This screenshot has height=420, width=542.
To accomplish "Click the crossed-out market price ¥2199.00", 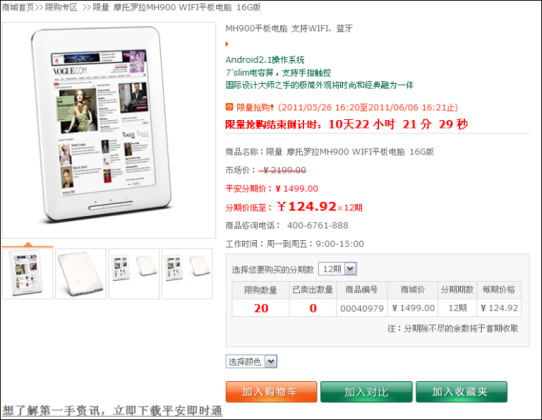I will click(x=282, y=170).
